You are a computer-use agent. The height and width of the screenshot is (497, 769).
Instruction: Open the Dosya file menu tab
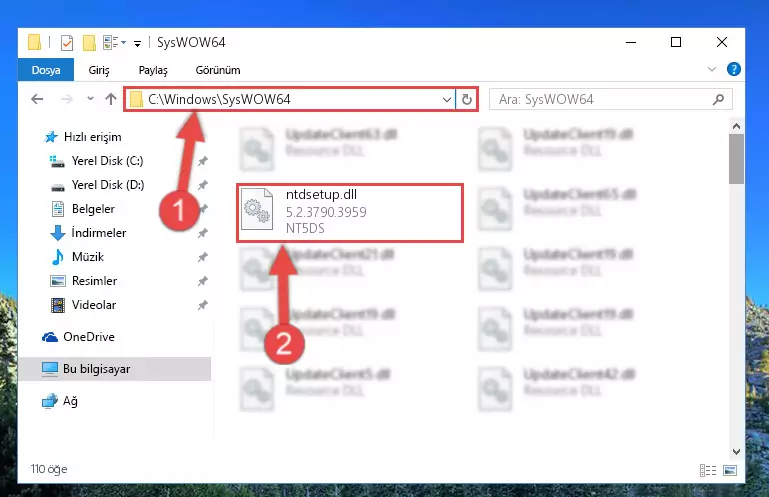coord(46,70)
